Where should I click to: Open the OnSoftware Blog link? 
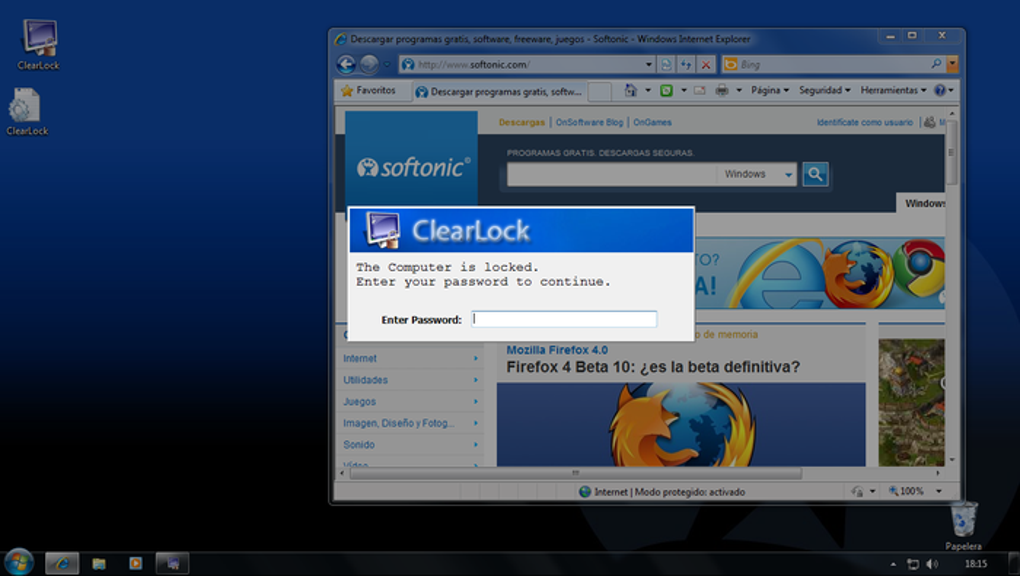tap(589, 122)
